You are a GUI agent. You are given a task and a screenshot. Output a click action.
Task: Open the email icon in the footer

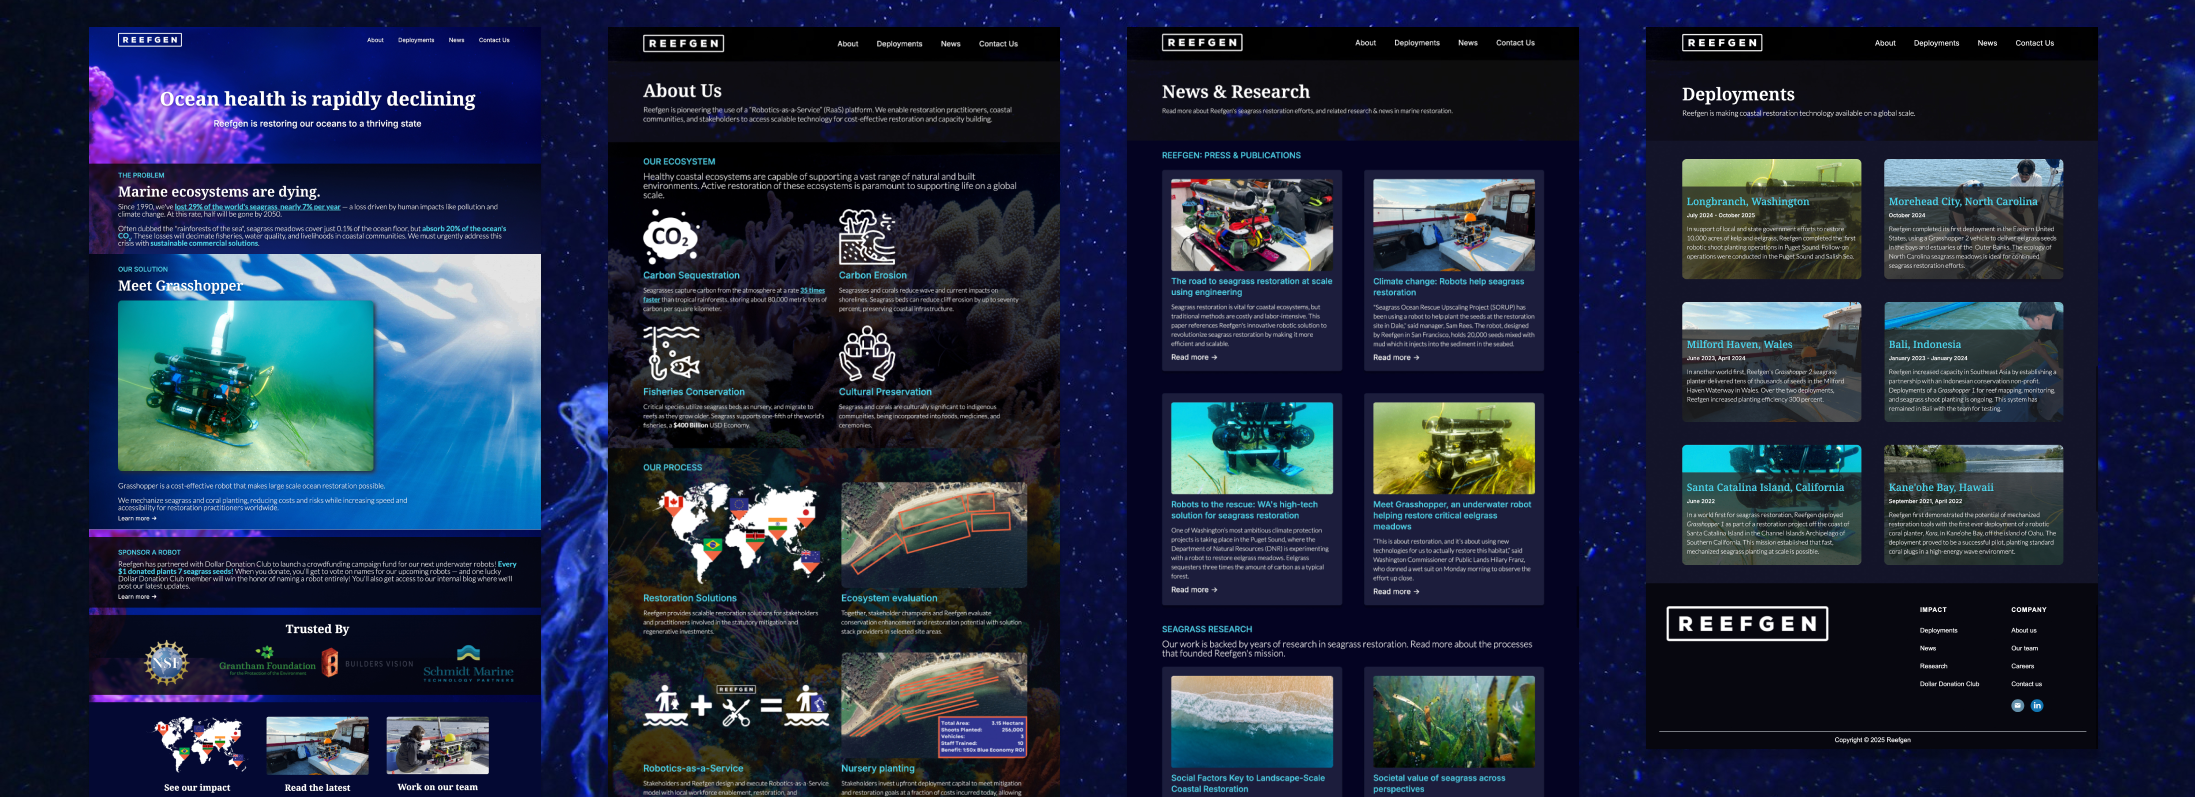[2017, 706]
